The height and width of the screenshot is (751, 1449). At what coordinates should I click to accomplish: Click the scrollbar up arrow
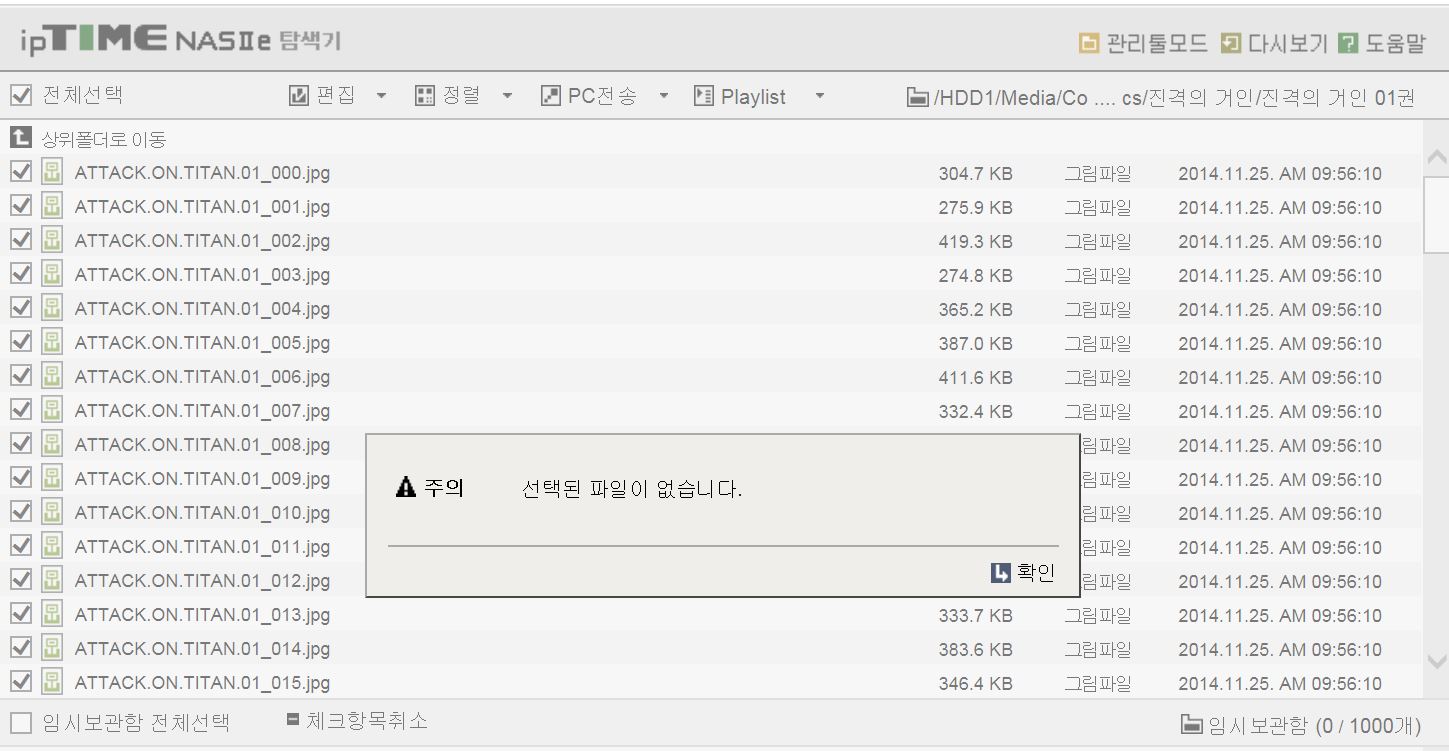(x=1436, y=158)
